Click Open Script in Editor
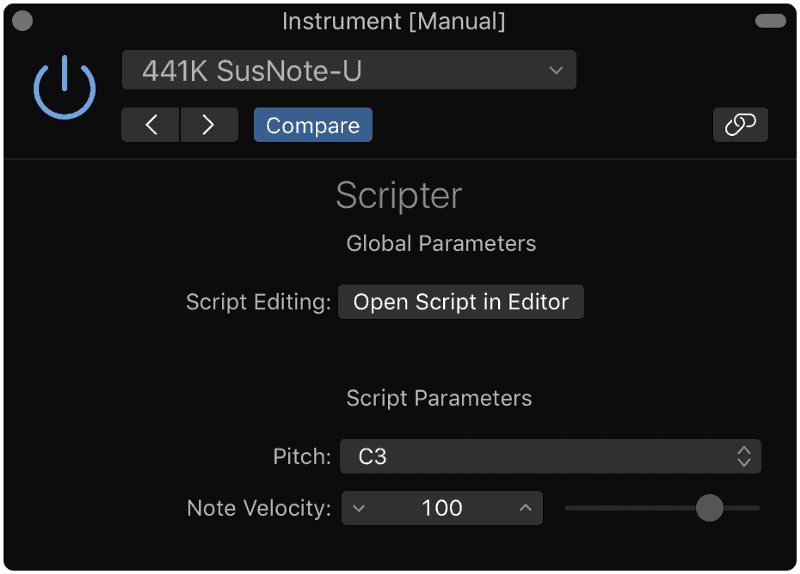 [x=461, y=302]
